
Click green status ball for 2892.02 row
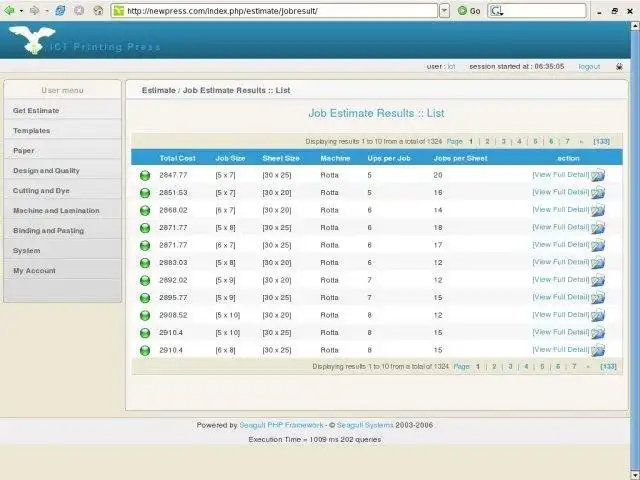pos(145,280)
